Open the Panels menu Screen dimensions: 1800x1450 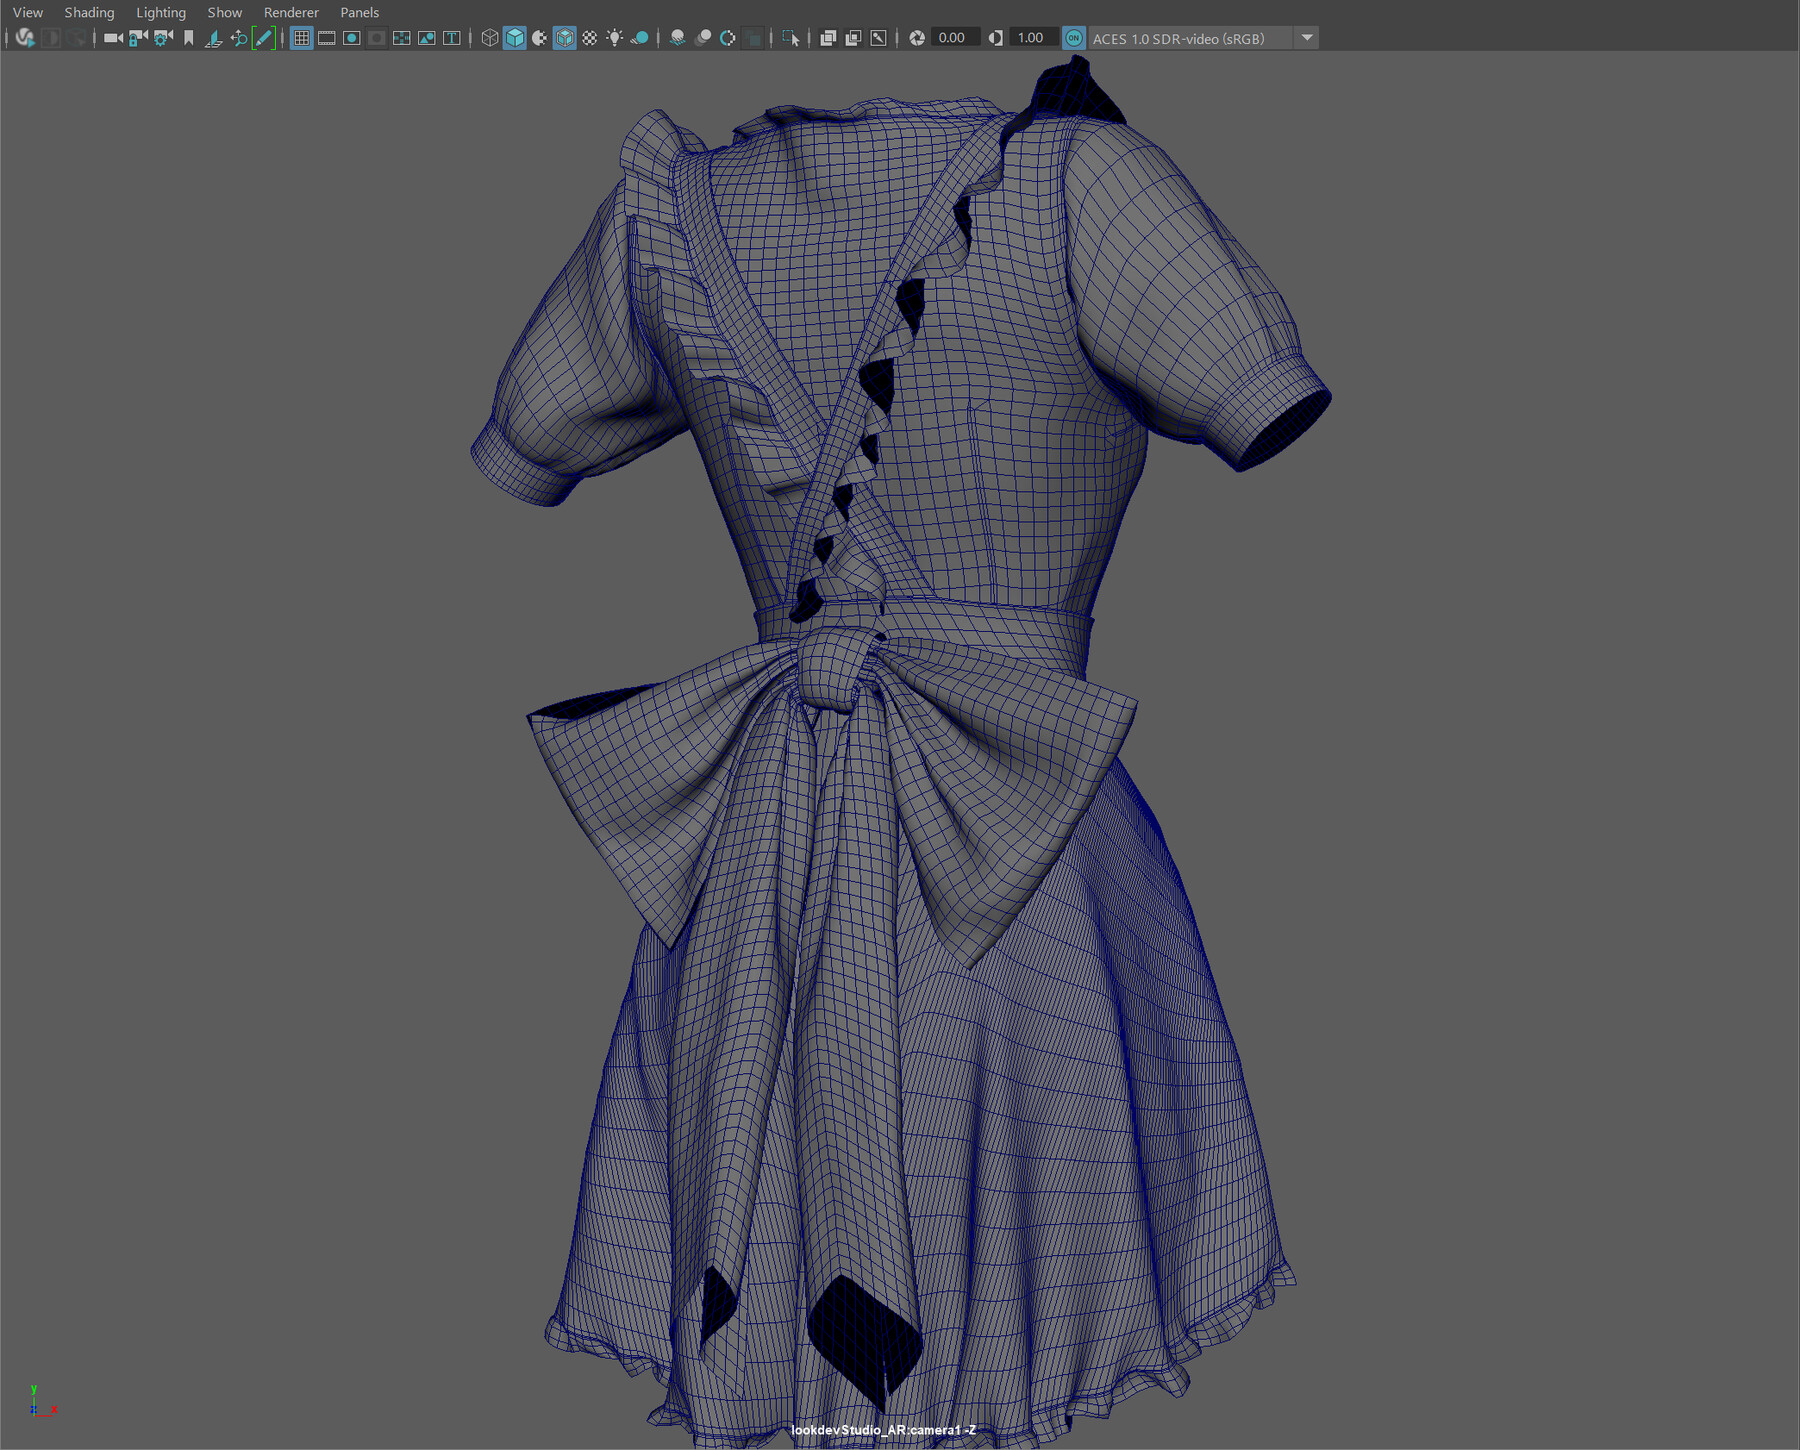359,12
